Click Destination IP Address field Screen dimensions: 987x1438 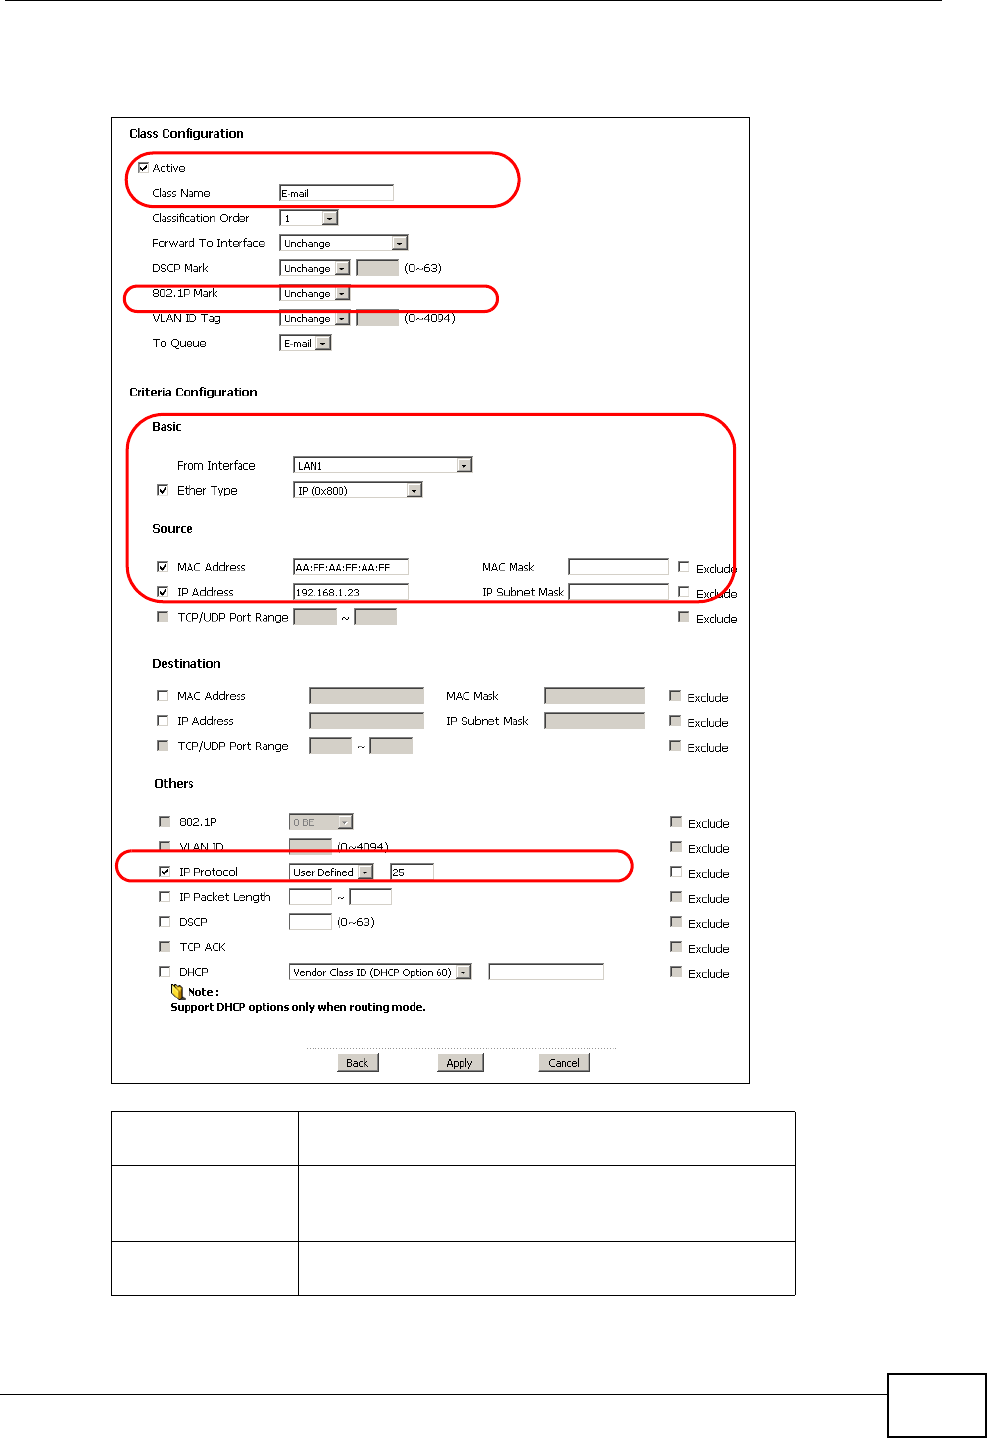pos(367,721)
